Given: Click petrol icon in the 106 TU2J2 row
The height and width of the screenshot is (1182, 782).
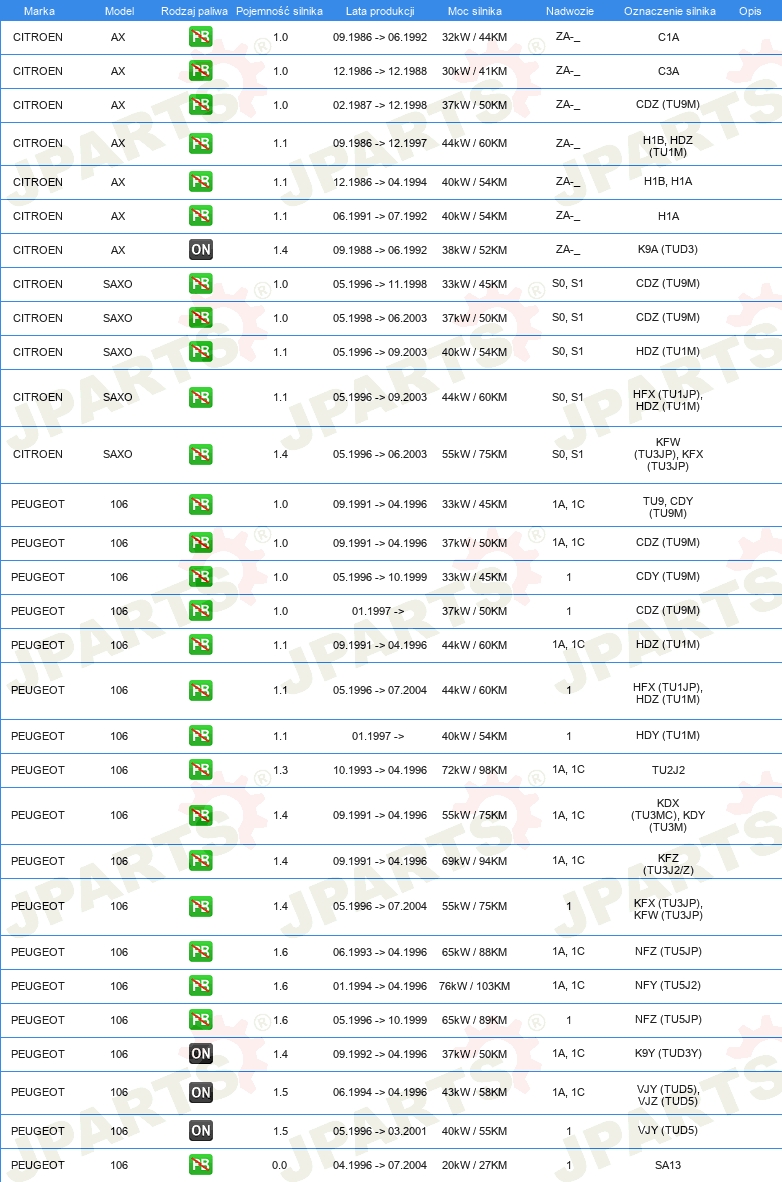Looking at the screenshot, I should (x=201, y=770).
